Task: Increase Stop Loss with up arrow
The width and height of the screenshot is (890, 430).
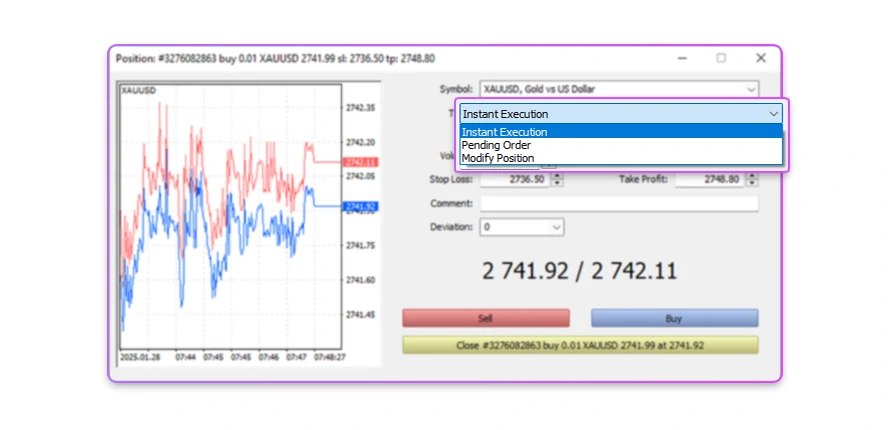Action: 557,176
